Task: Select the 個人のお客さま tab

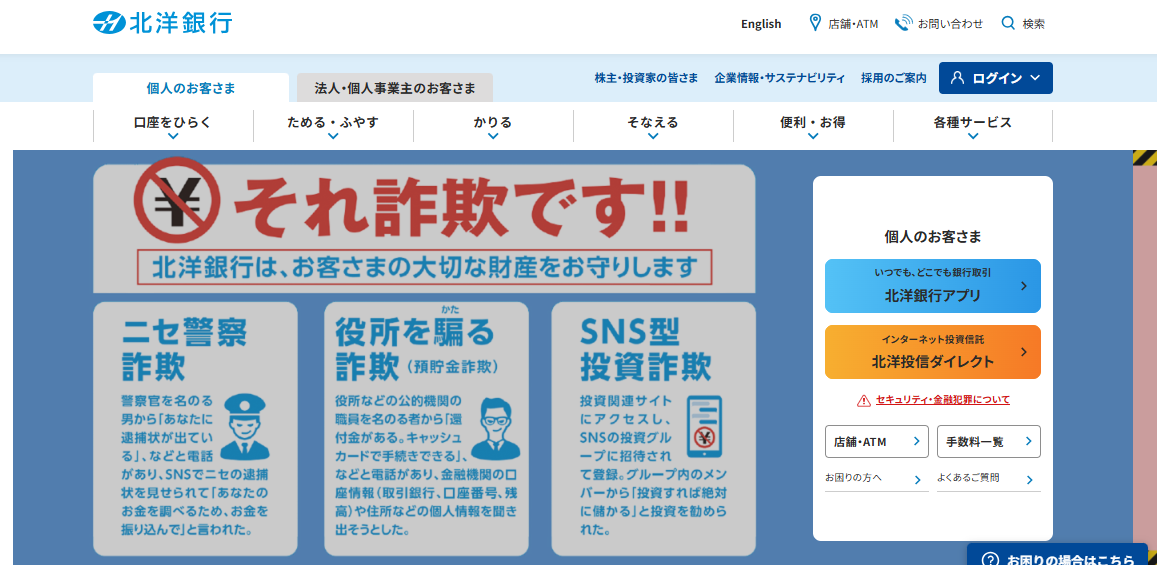Action: 191,88
